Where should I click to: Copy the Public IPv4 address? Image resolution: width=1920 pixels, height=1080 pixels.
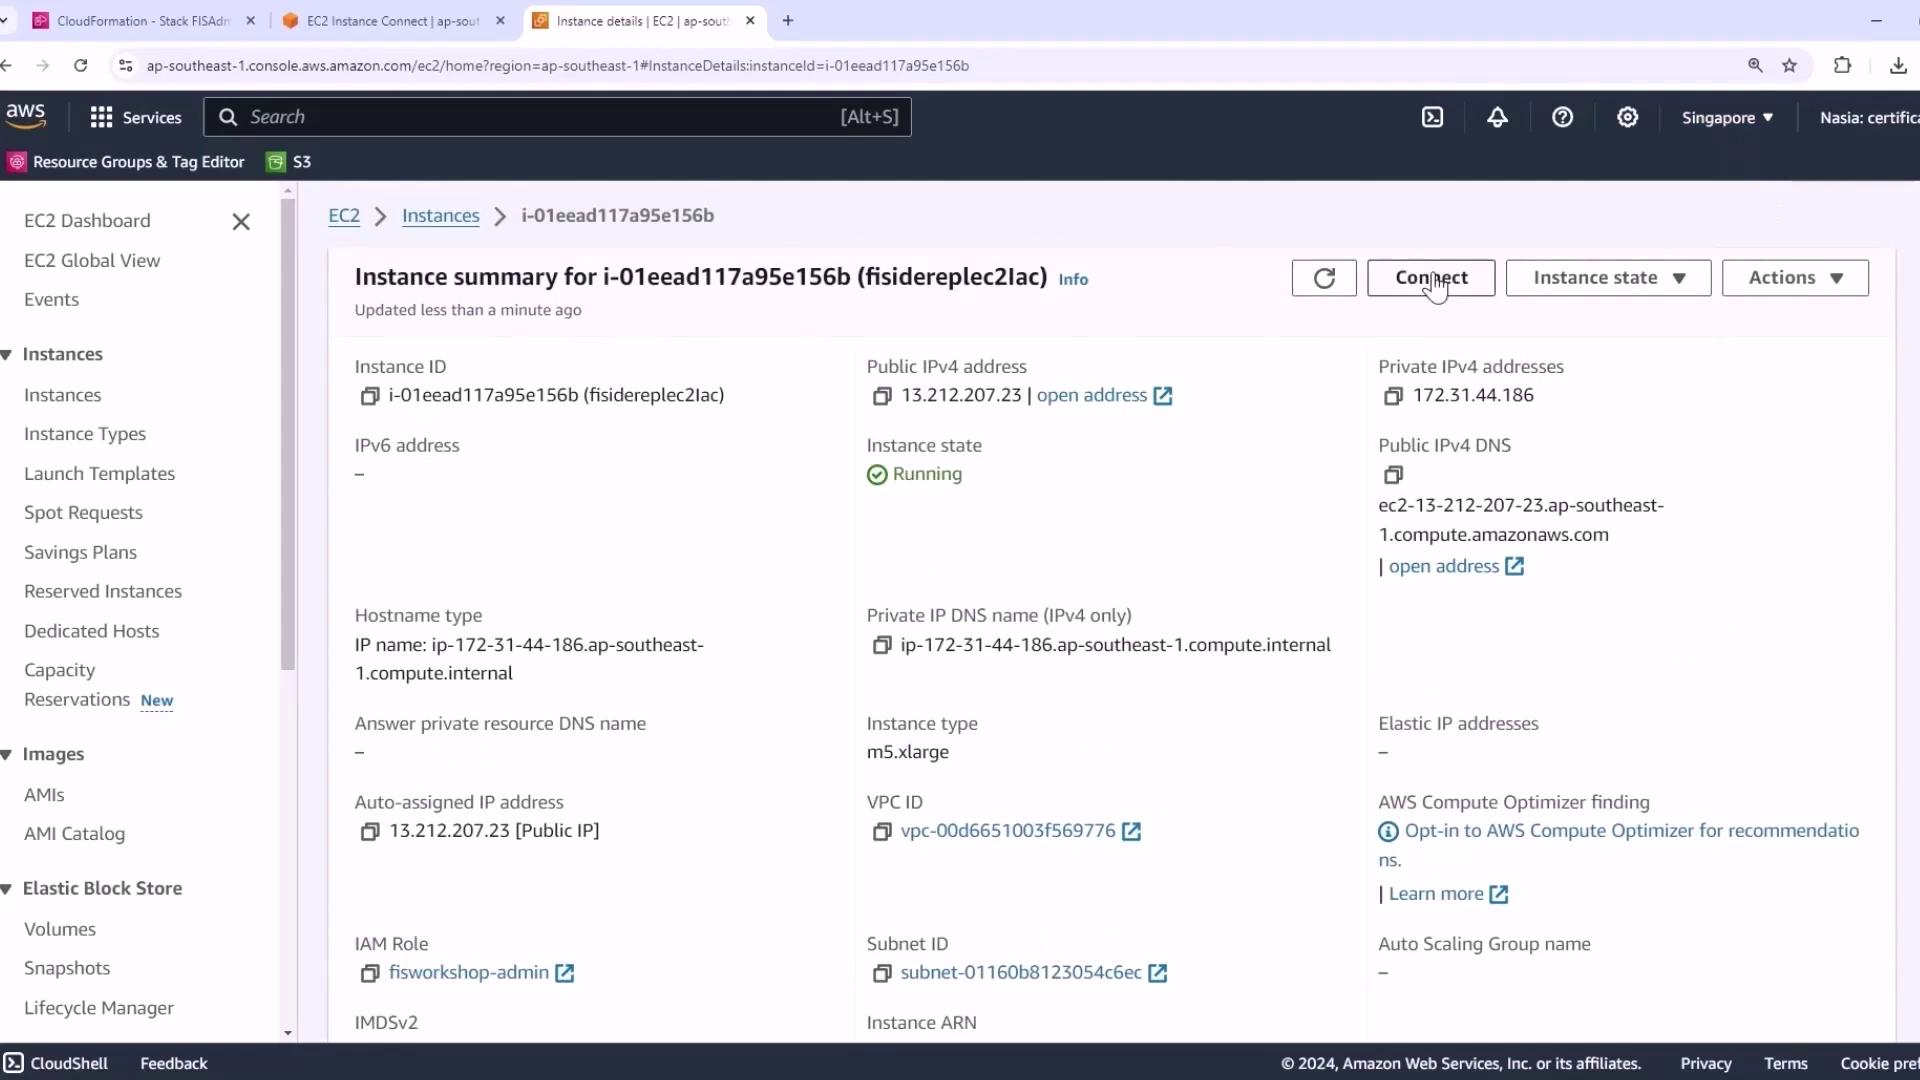click(881, 396)
